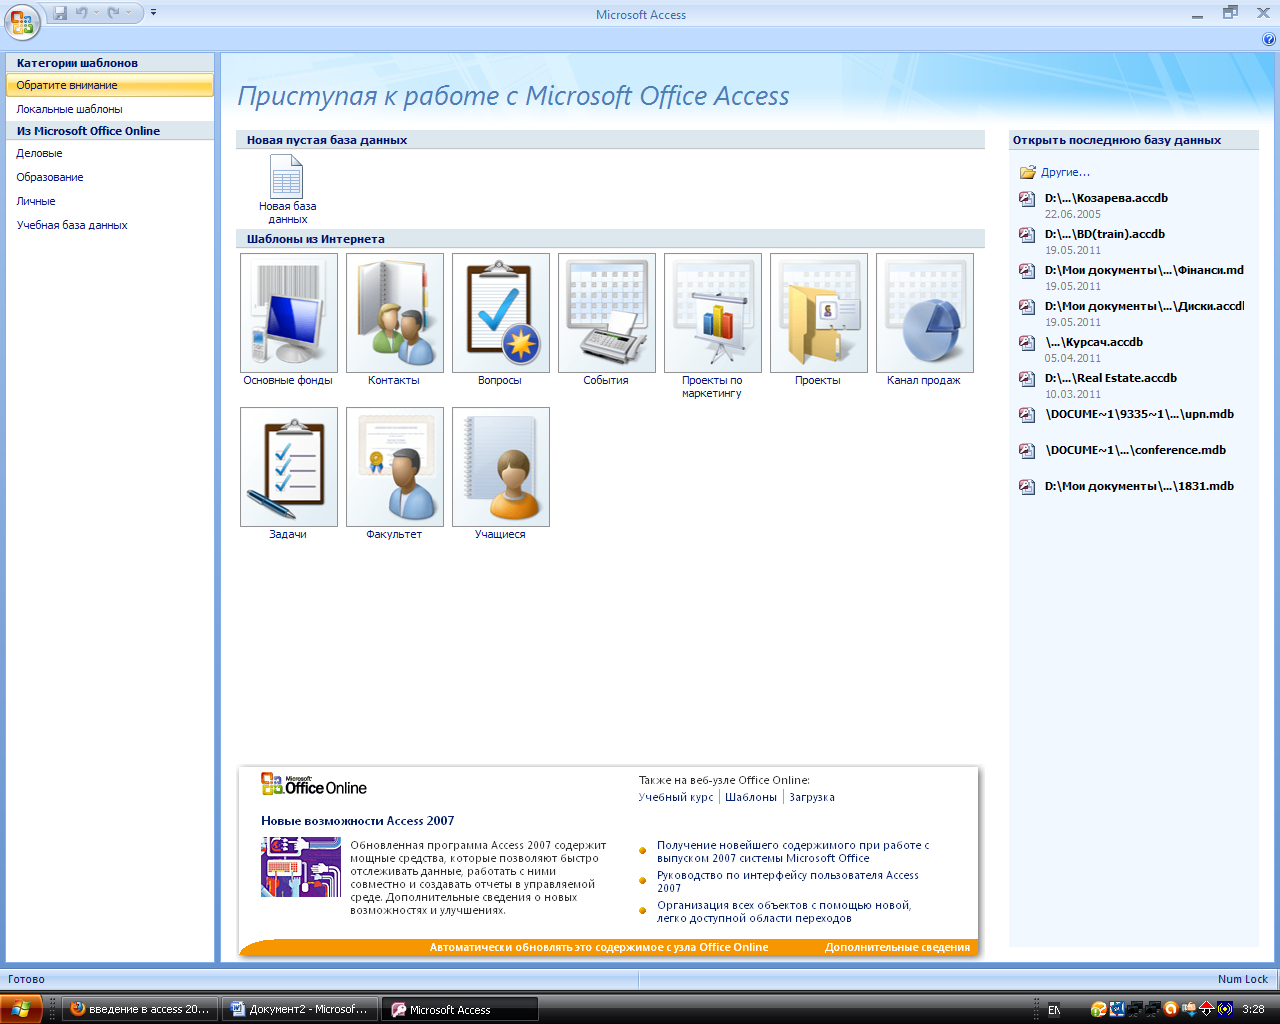Click the Шаблоны link in Office Online
Viewport: 1280px width, 1024px height.
[751, 797]
